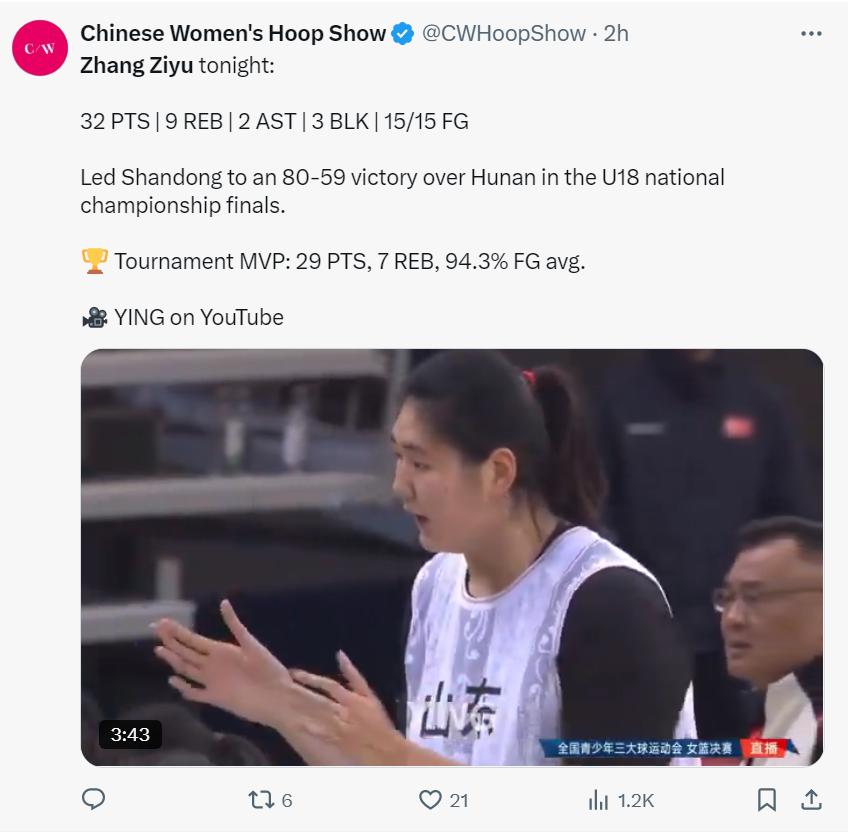Click the like count number 21
This screenshot has width=848, height=832.
click(x=459, y=801)
